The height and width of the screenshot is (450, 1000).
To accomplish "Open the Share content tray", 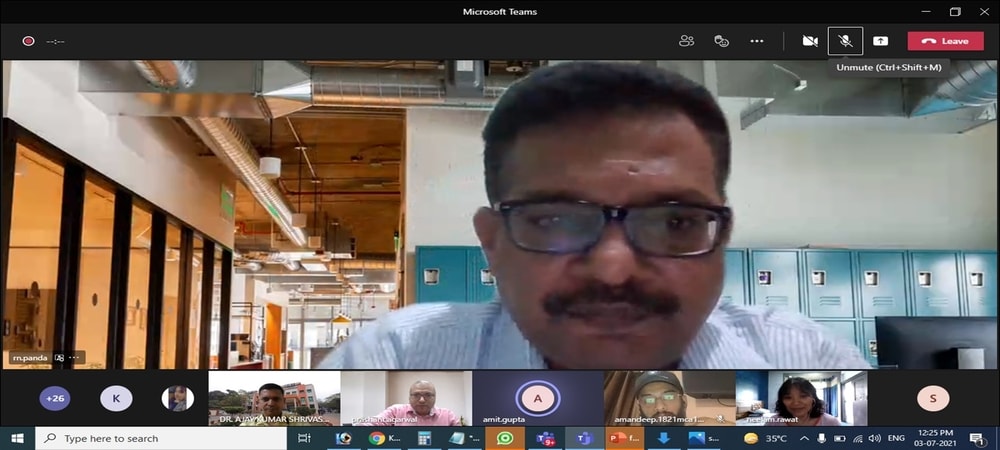I will click(x=880, y=41).
